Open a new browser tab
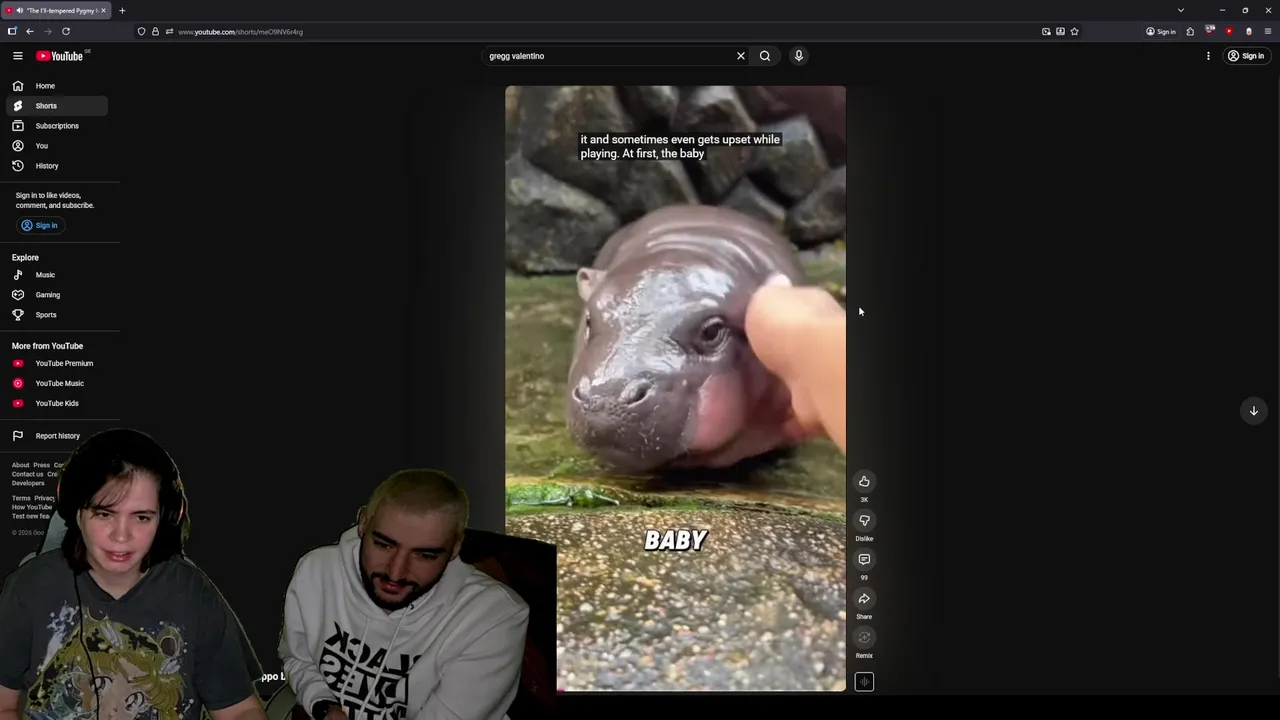 [x=122, y=11]
